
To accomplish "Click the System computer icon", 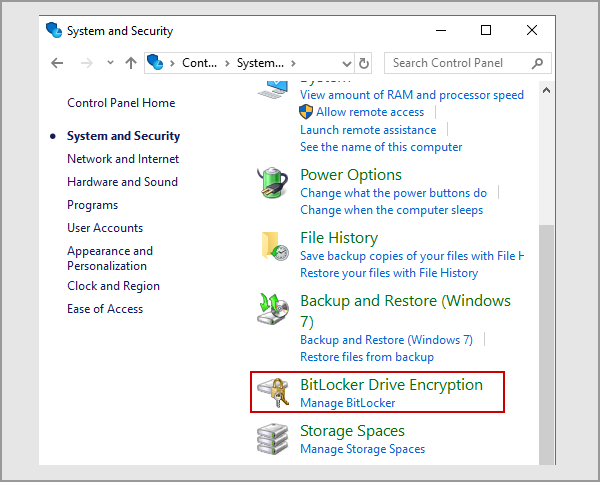I will pyautogui.click(x=272, y=89).
